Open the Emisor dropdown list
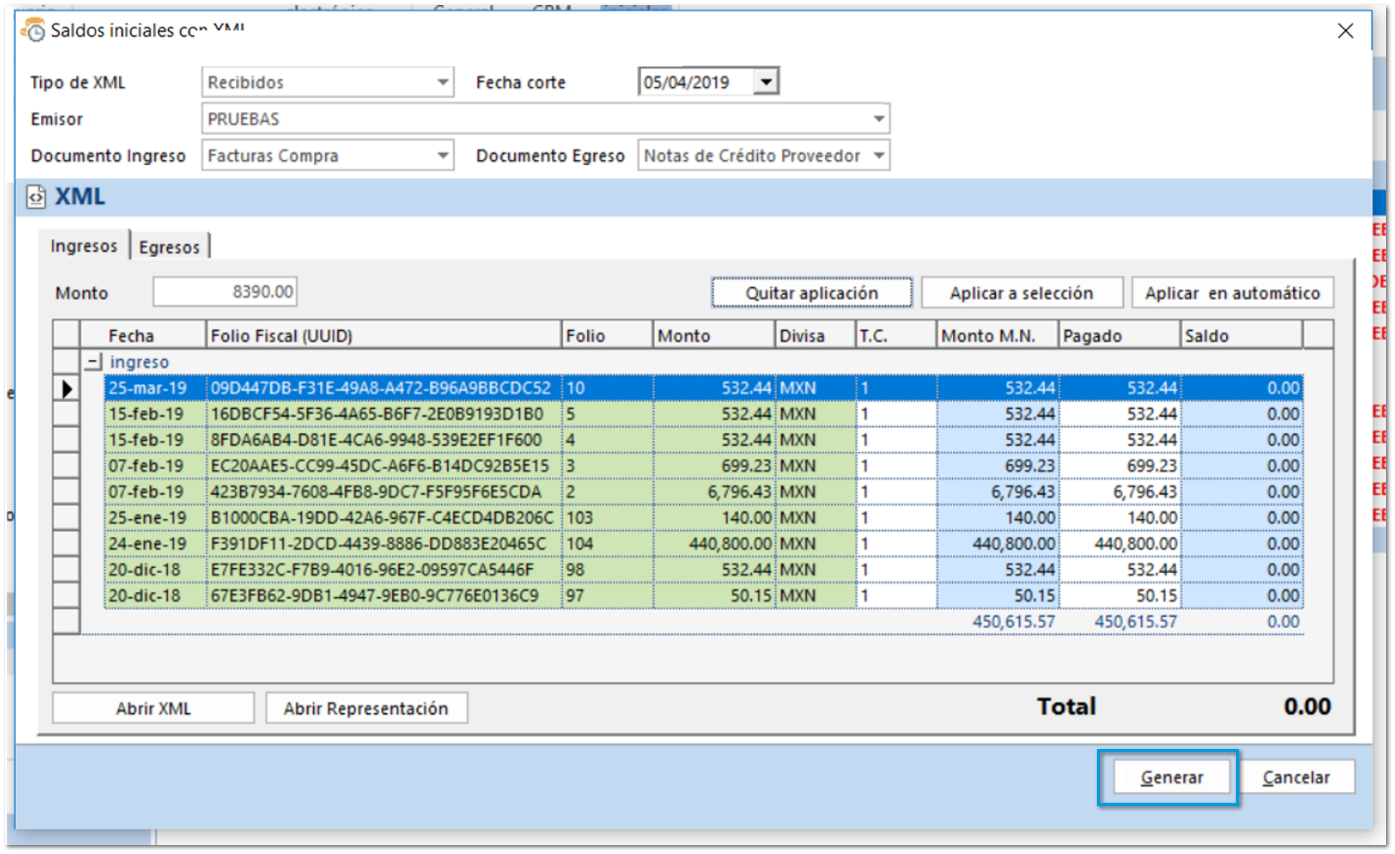 click(x=878, y=119)
